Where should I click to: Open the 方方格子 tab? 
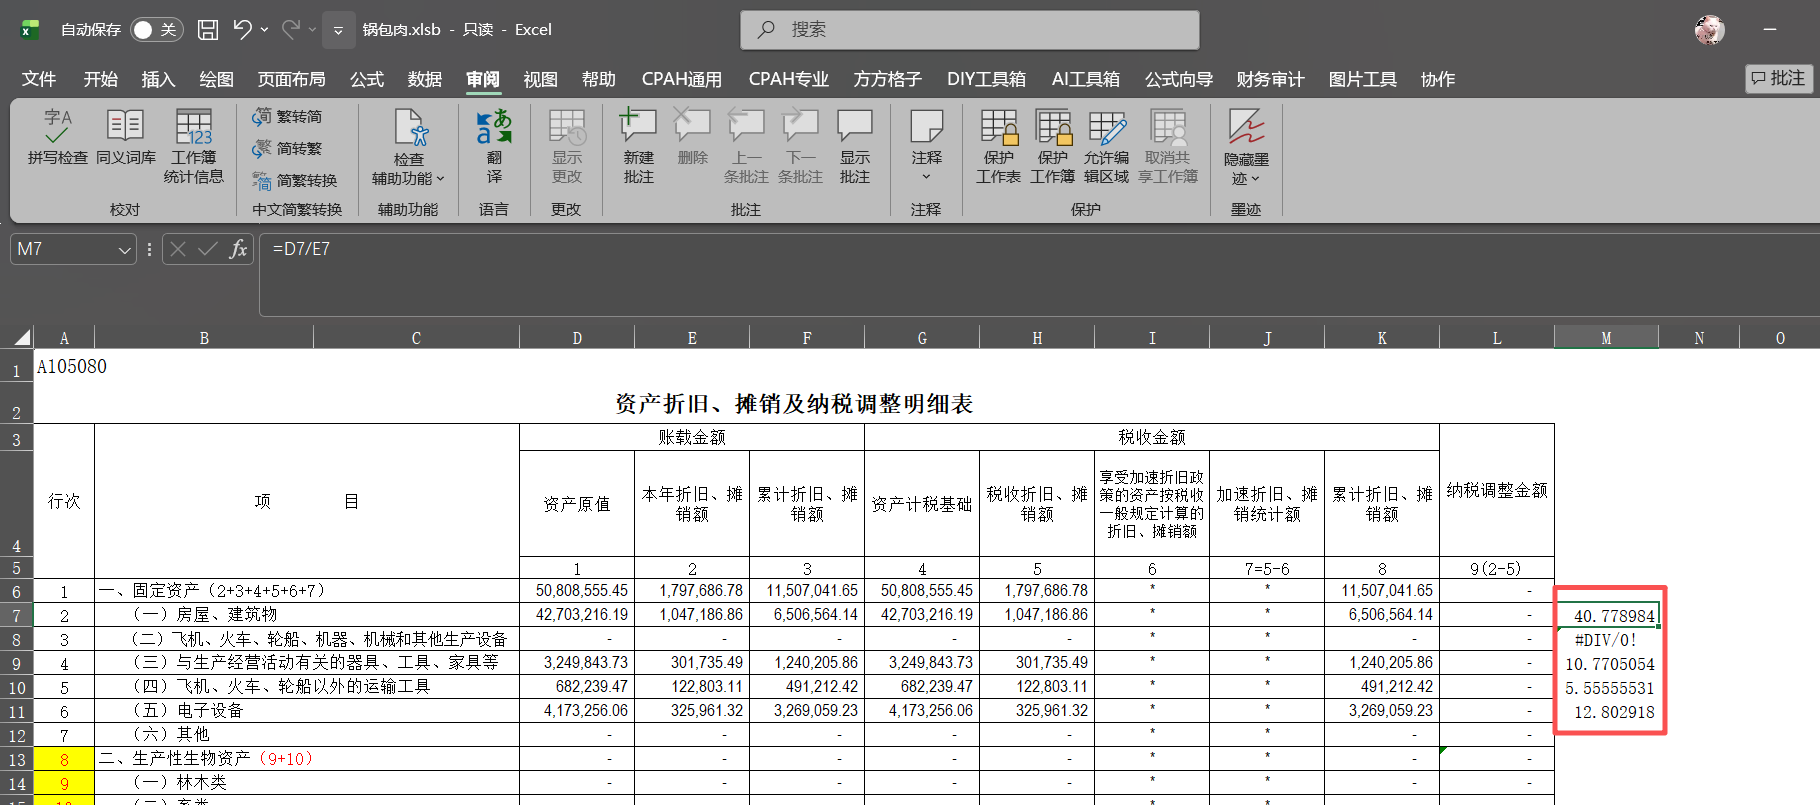click(887, 79)
